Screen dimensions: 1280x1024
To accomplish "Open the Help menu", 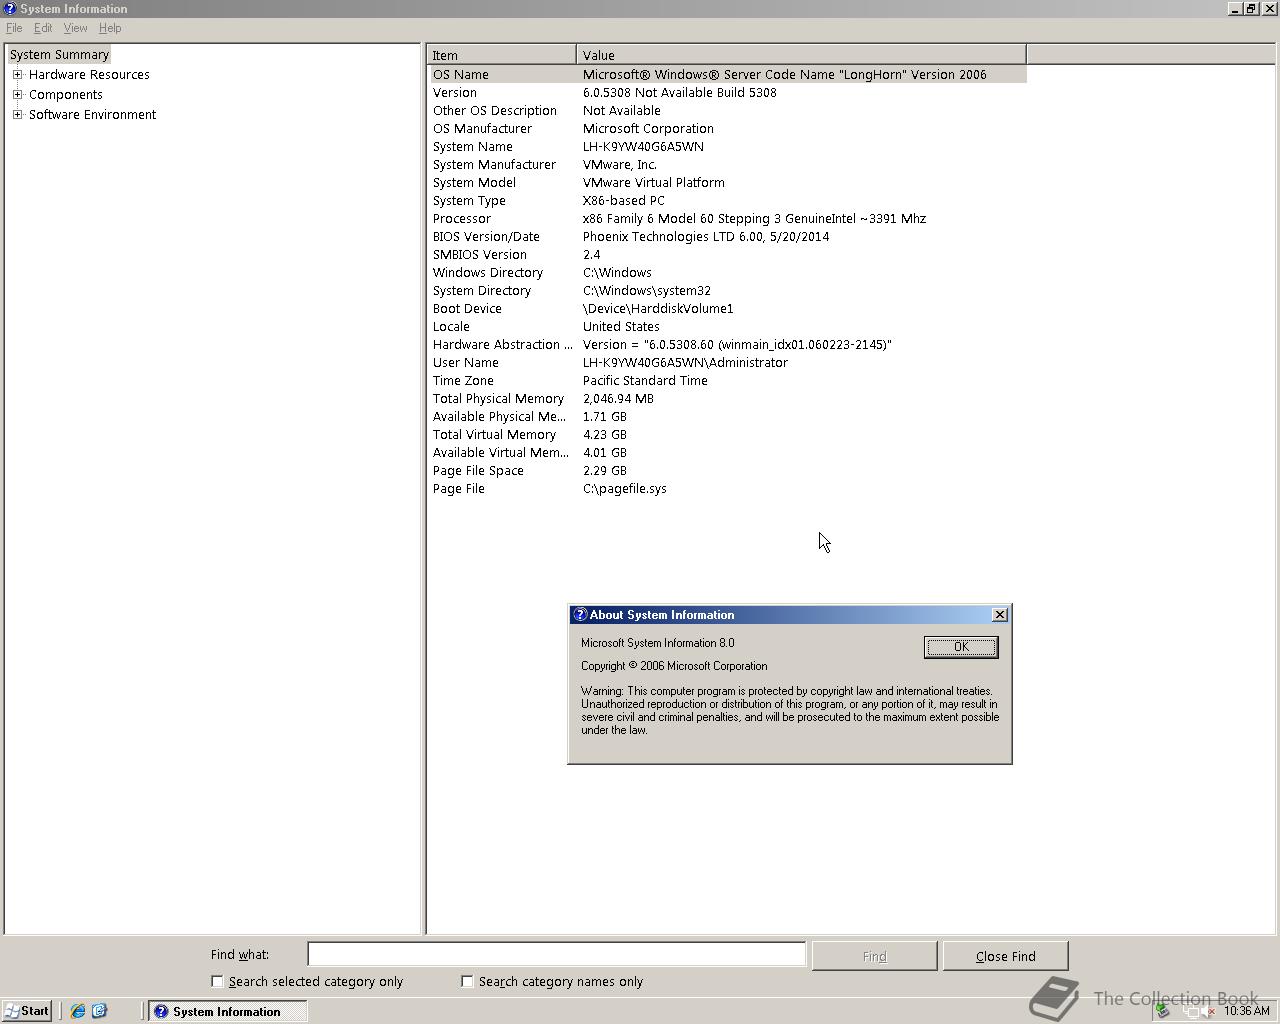I will tap(110, 28).
